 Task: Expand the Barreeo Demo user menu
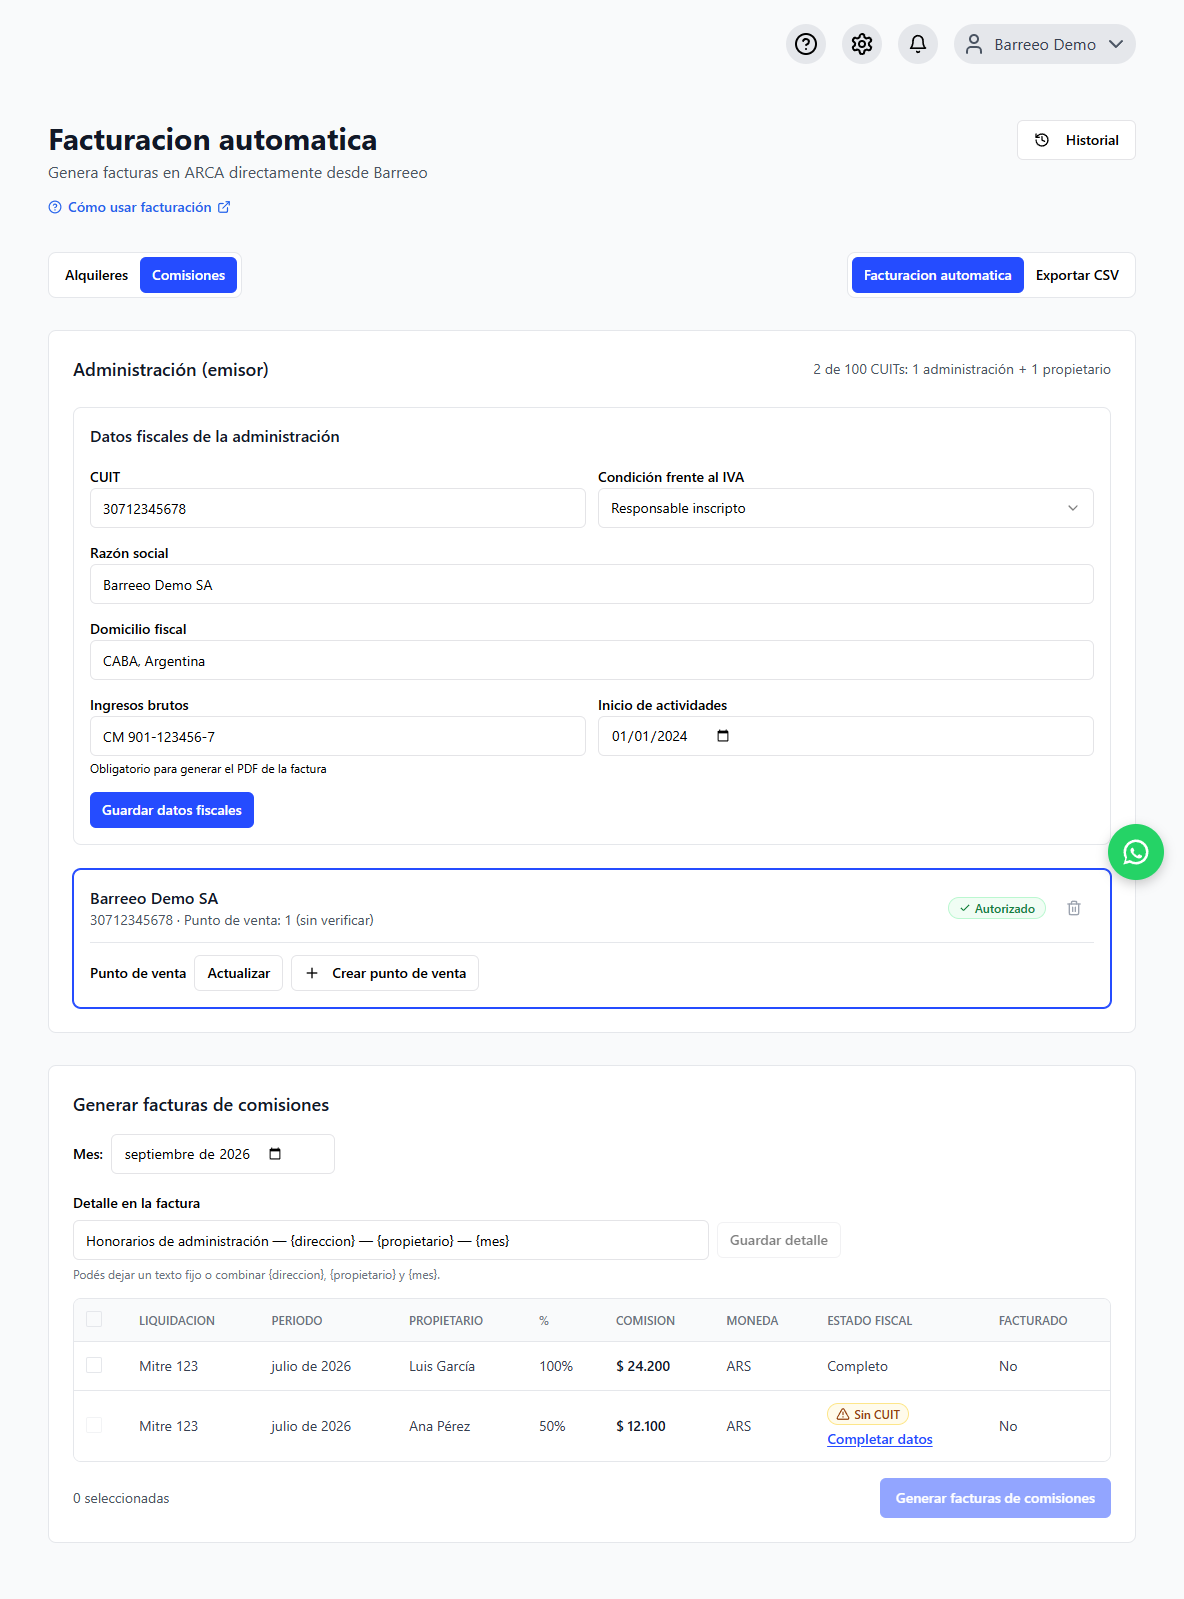click(1045, 44)
